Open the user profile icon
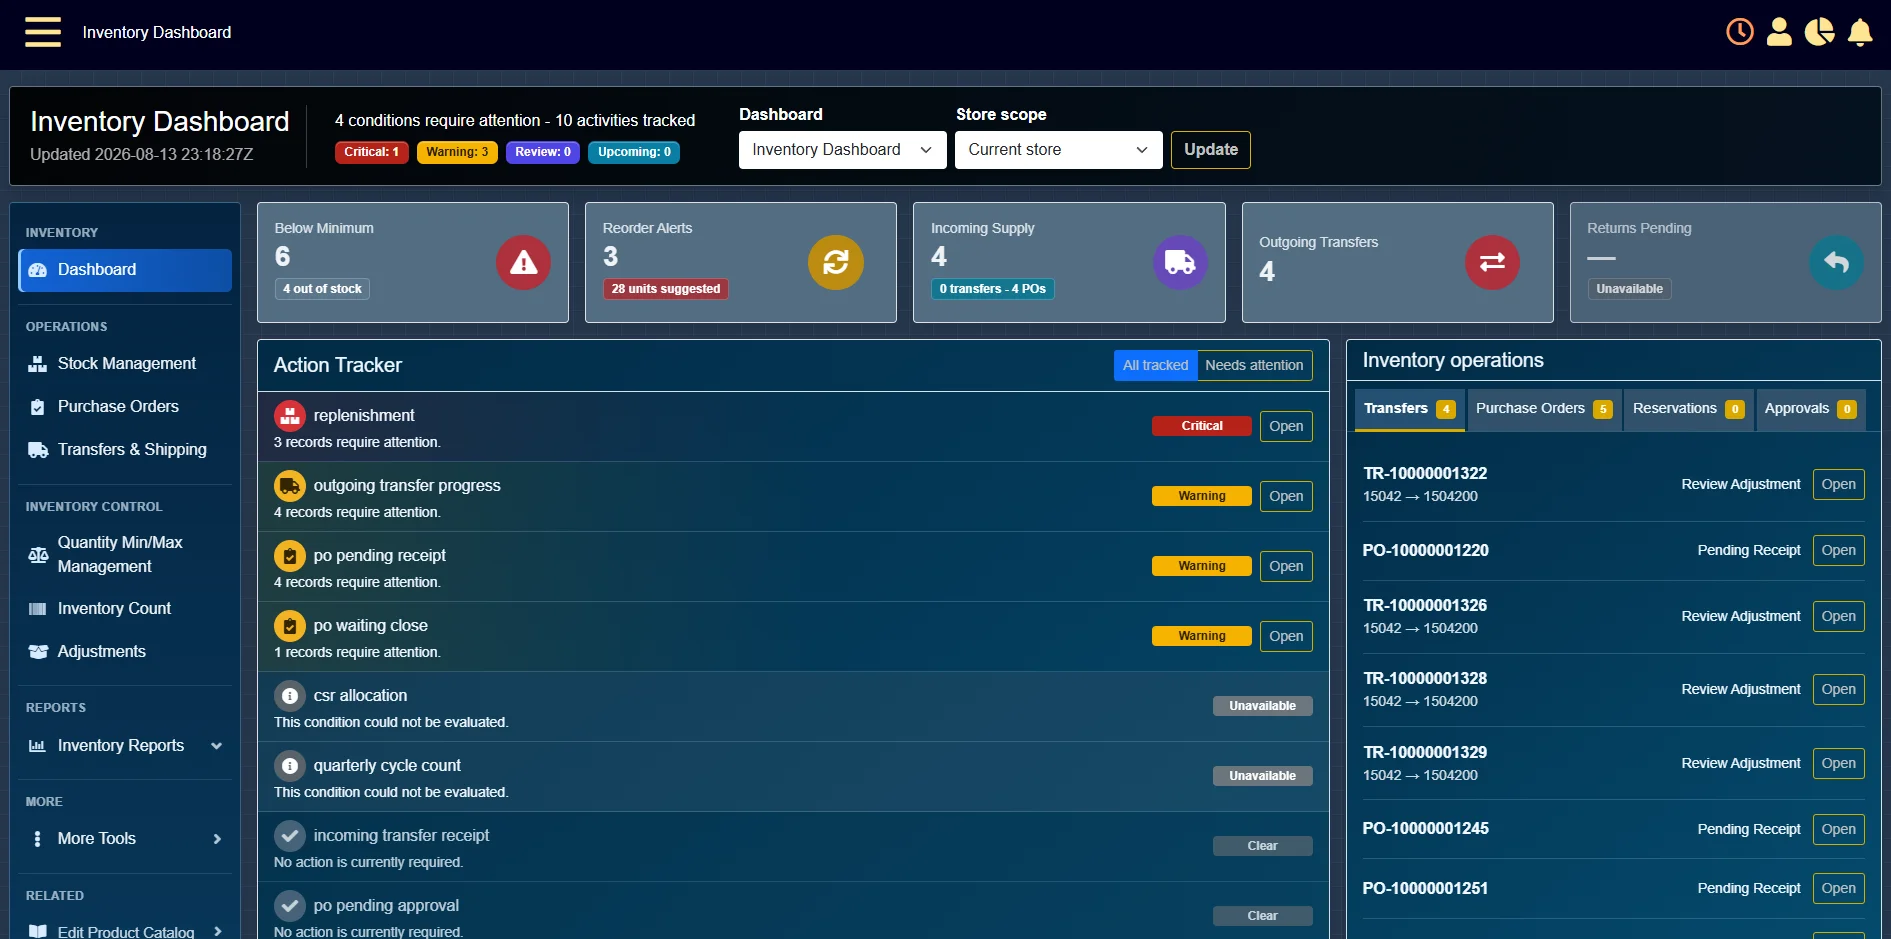 point(1779,32)
